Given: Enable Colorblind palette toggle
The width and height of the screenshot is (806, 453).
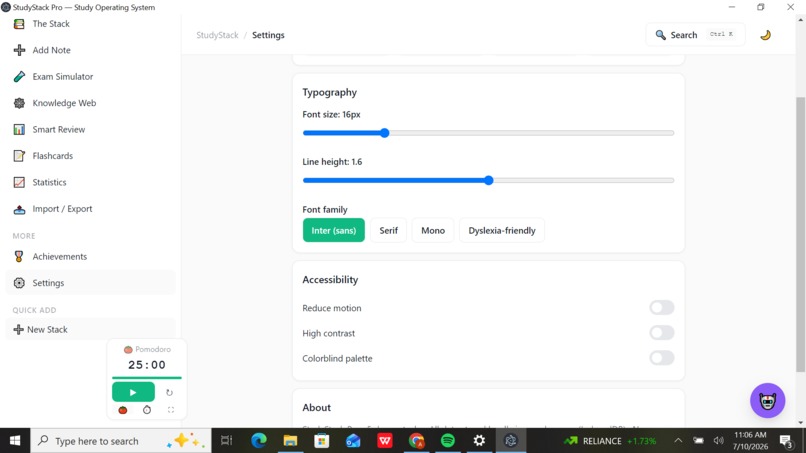Looking at the screenshot, I should point(662,358).
